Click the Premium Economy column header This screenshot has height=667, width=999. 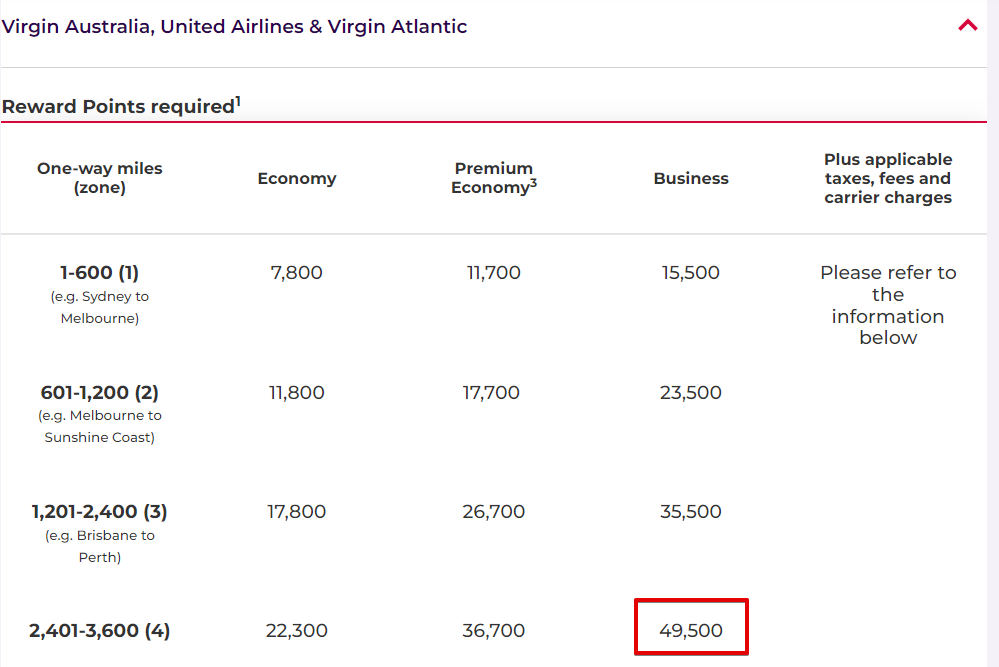click(x=494, y=178)
